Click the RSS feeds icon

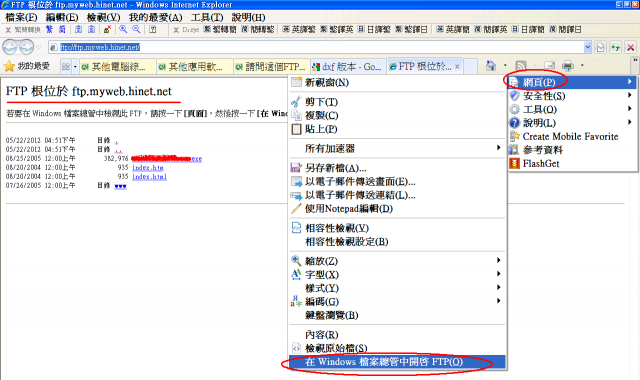(x=521, y=66)
